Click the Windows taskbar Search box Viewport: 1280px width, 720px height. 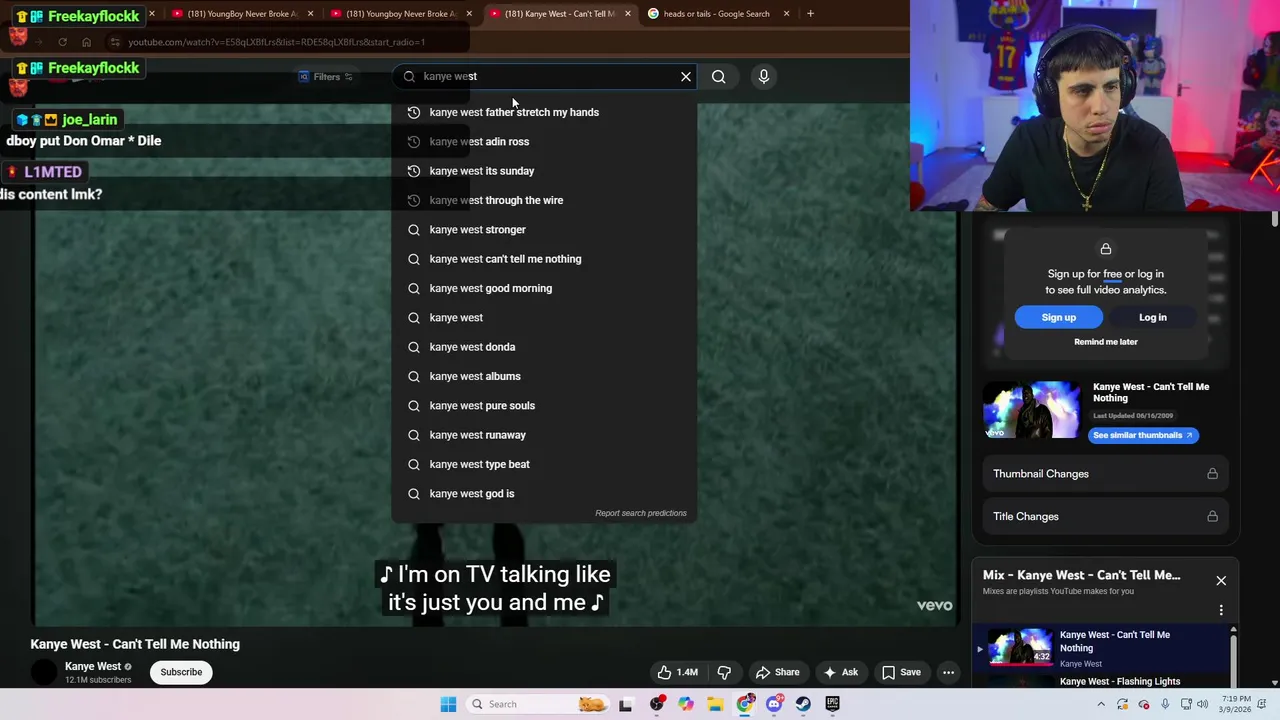coord(538,704)
